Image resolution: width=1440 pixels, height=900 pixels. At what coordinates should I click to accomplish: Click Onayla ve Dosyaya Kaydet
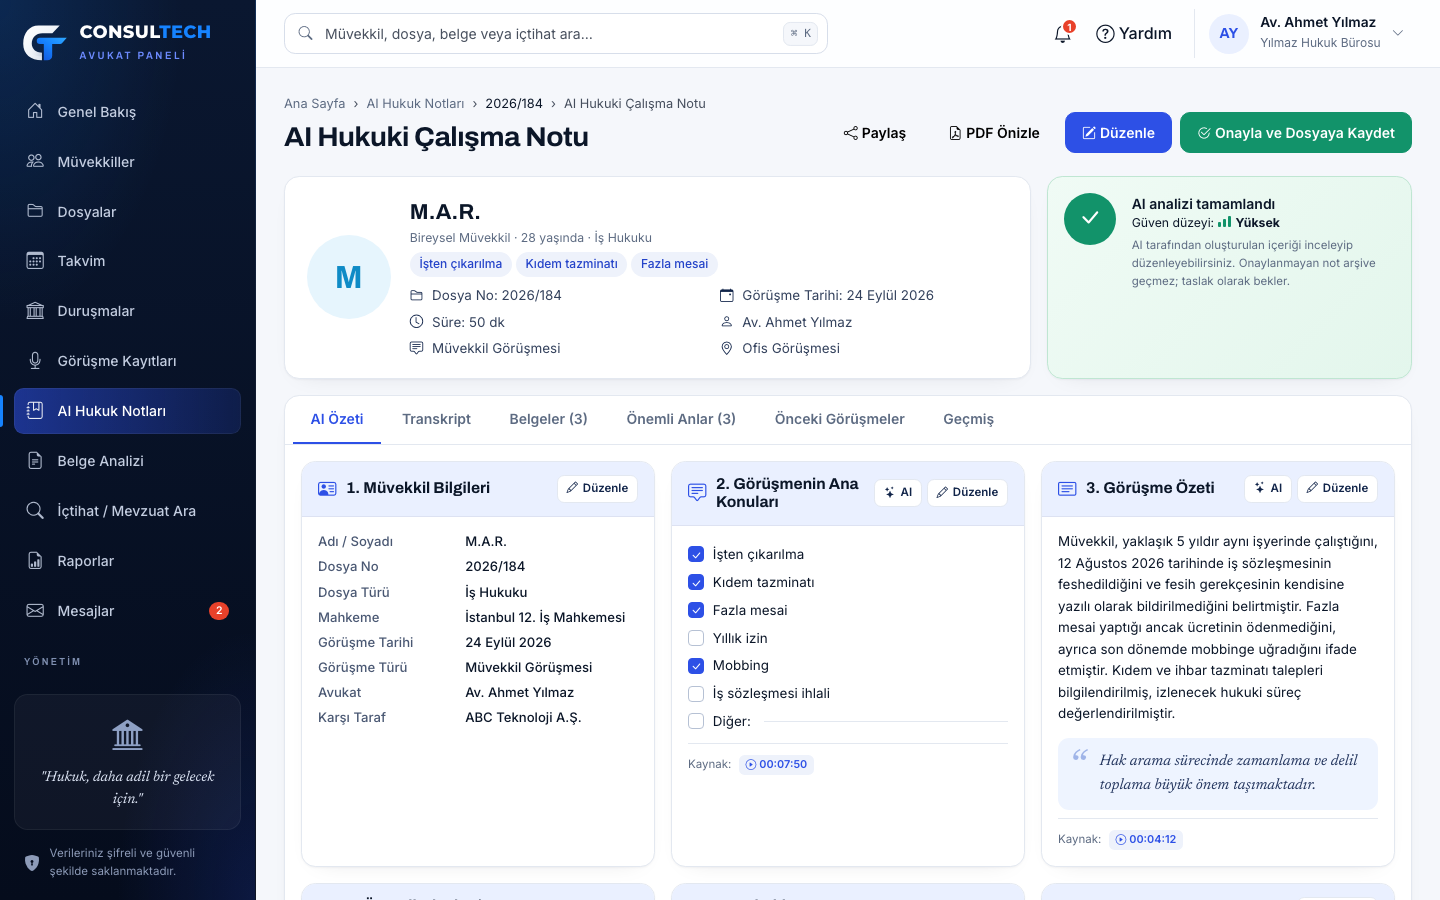coord(1296,133)
